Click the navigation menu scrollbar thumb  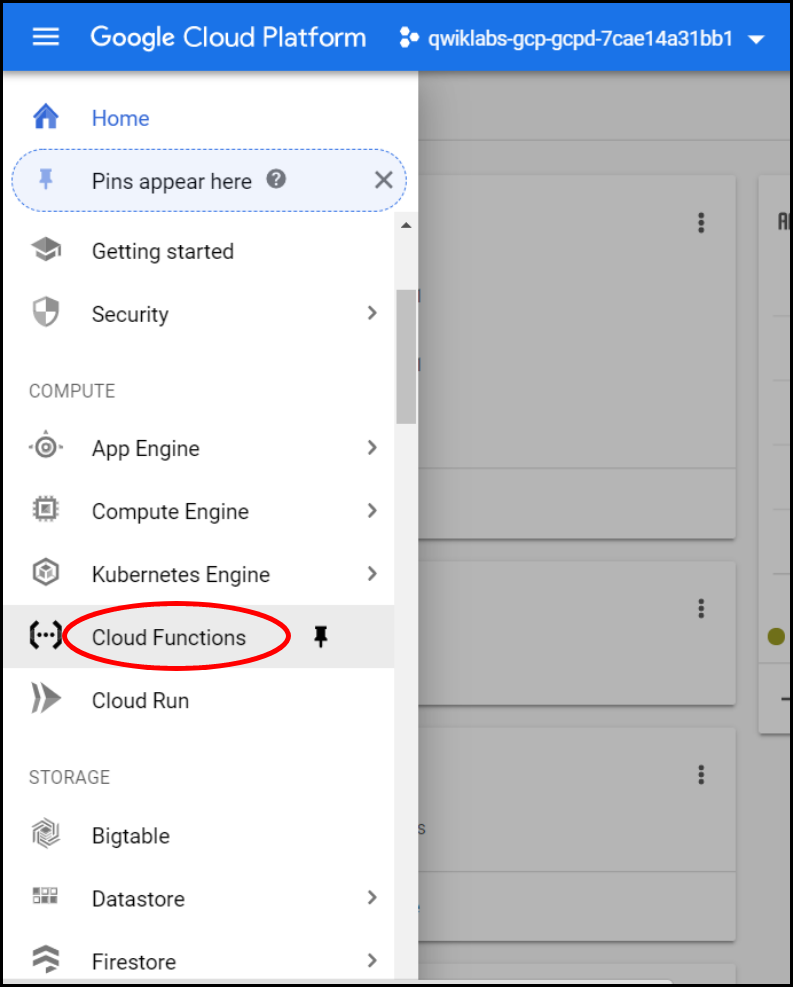tap(406, 356)
